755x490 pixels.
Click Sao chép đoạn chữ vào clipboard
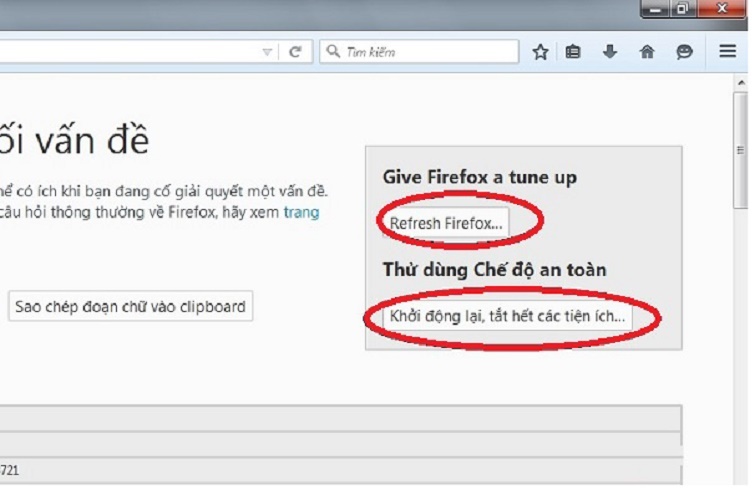(x=130, y=307)
